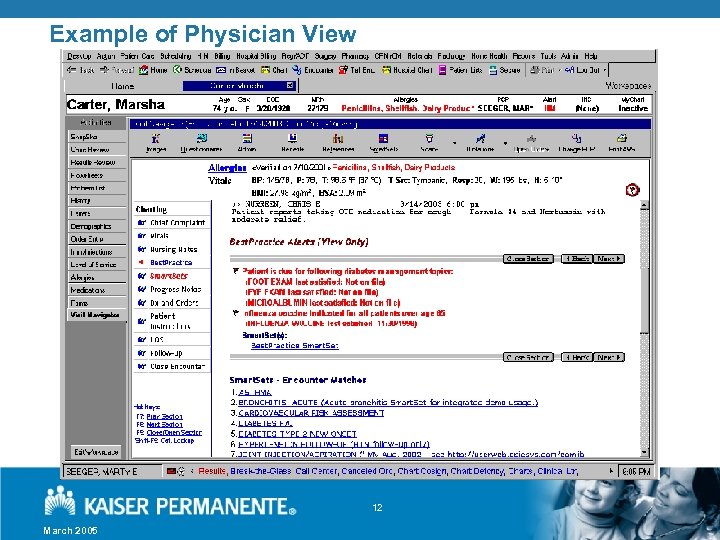
Task: Open Hospital Chart from the toolbar
Action: 386,70
